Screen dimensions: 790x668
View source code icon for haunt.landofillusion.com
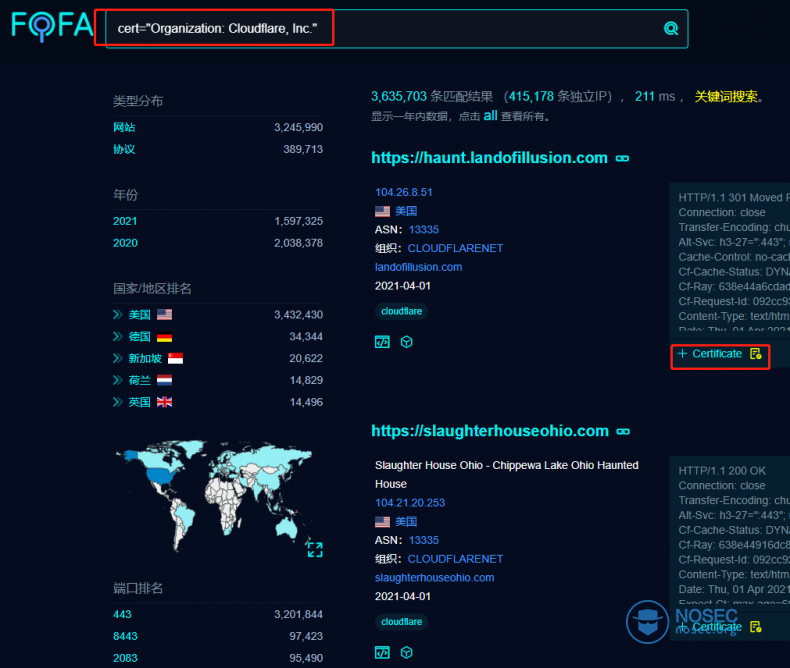[x=382, y=343]
